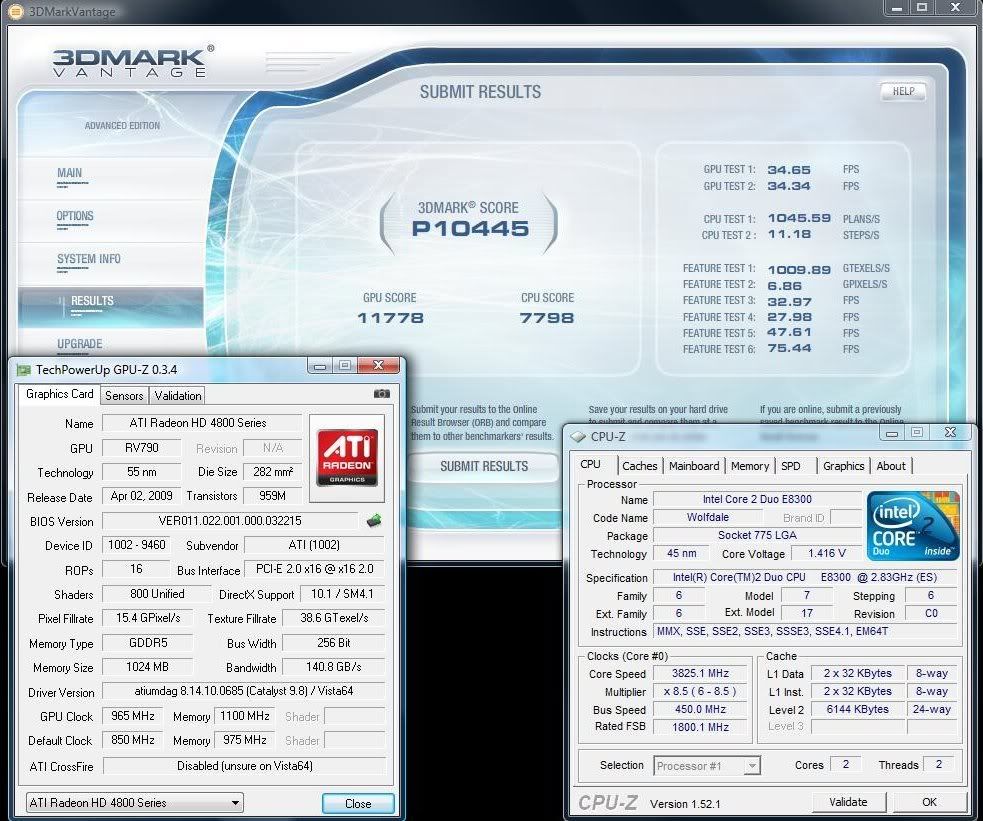Click the OK button in CPU-Z
This screenshot has width=983, height=821.
tap(929, 802)
